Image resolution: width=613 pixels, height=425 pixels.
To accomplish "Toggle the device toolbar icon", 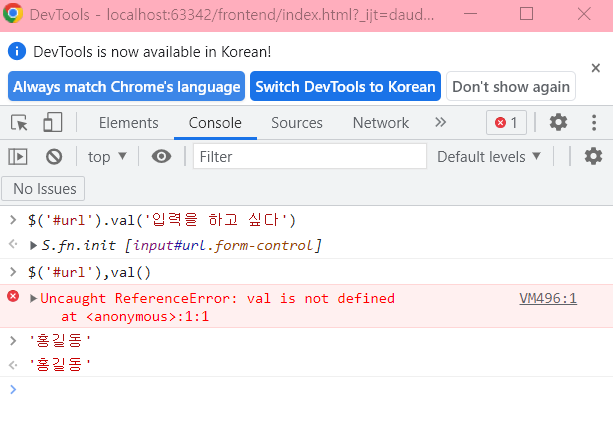I will pos(52,122).
